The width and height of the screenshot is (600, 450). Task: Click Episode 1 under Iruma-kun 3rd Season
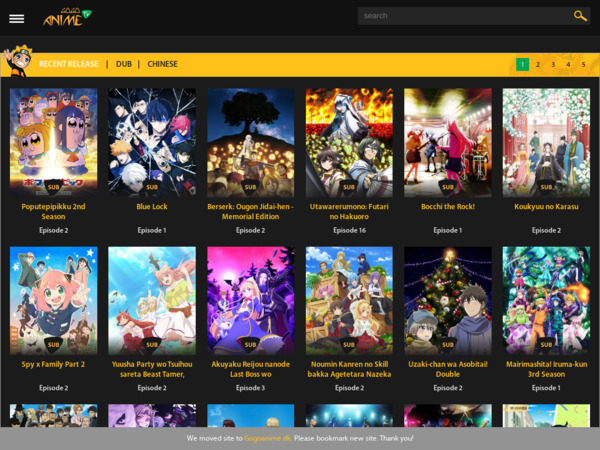pos(546,388)
